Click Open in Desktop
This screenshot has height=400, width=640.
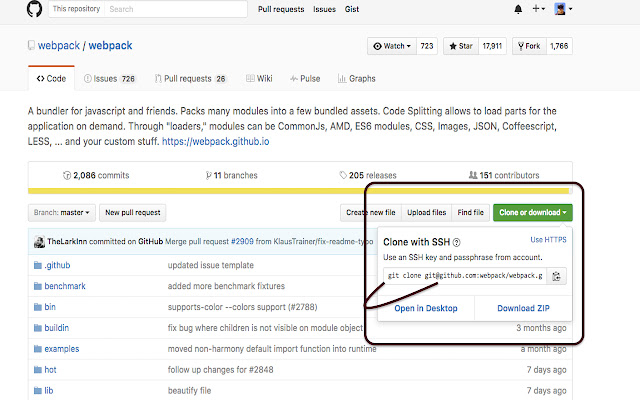pos(426,308)
